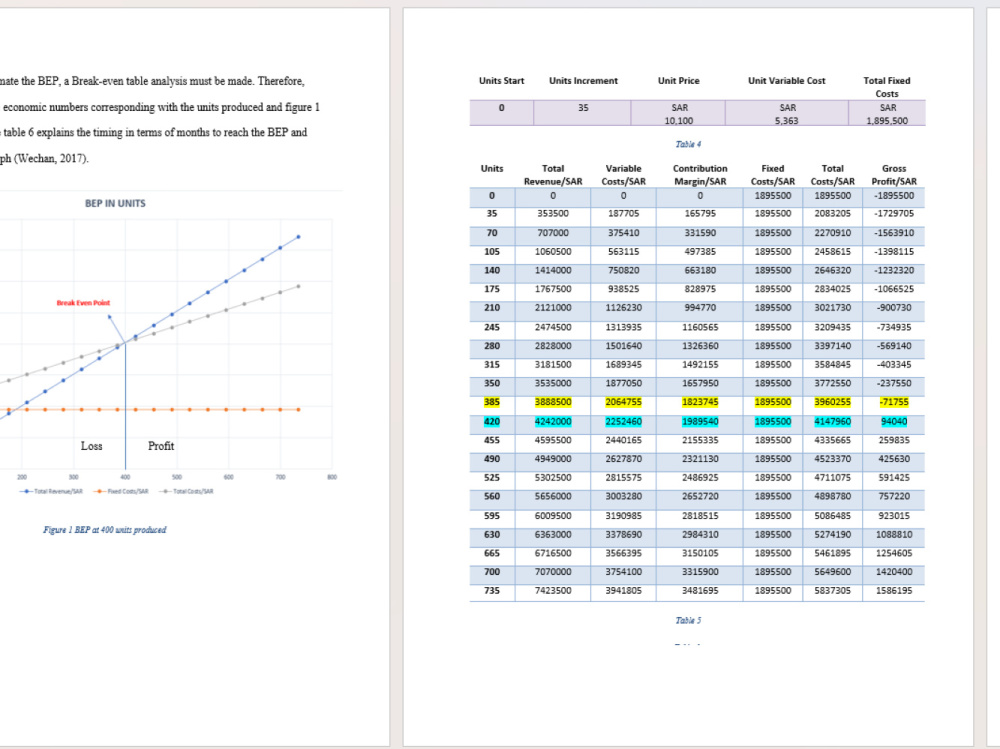1000x749 pixels.
Task: Click the "Variable Costs/SAR" column header
Action: point(623,175)
